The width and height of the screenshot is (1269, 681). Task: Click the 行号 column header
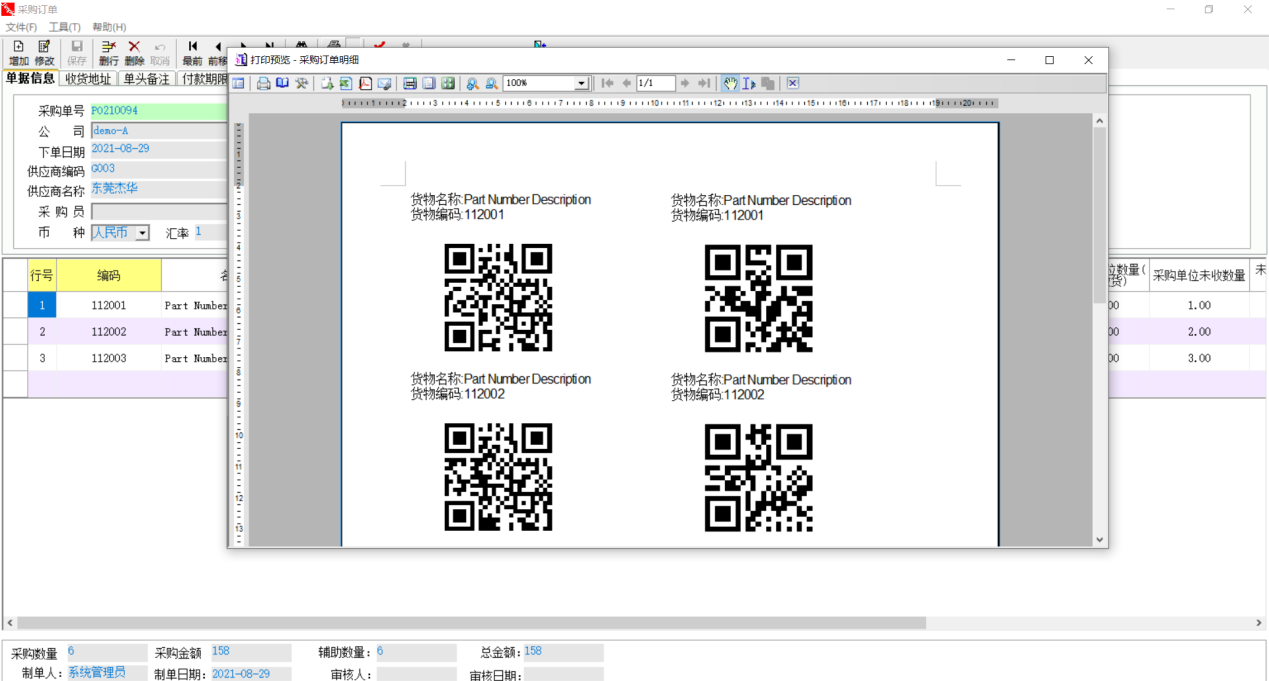pyautogui.click(x=42, y=275)
